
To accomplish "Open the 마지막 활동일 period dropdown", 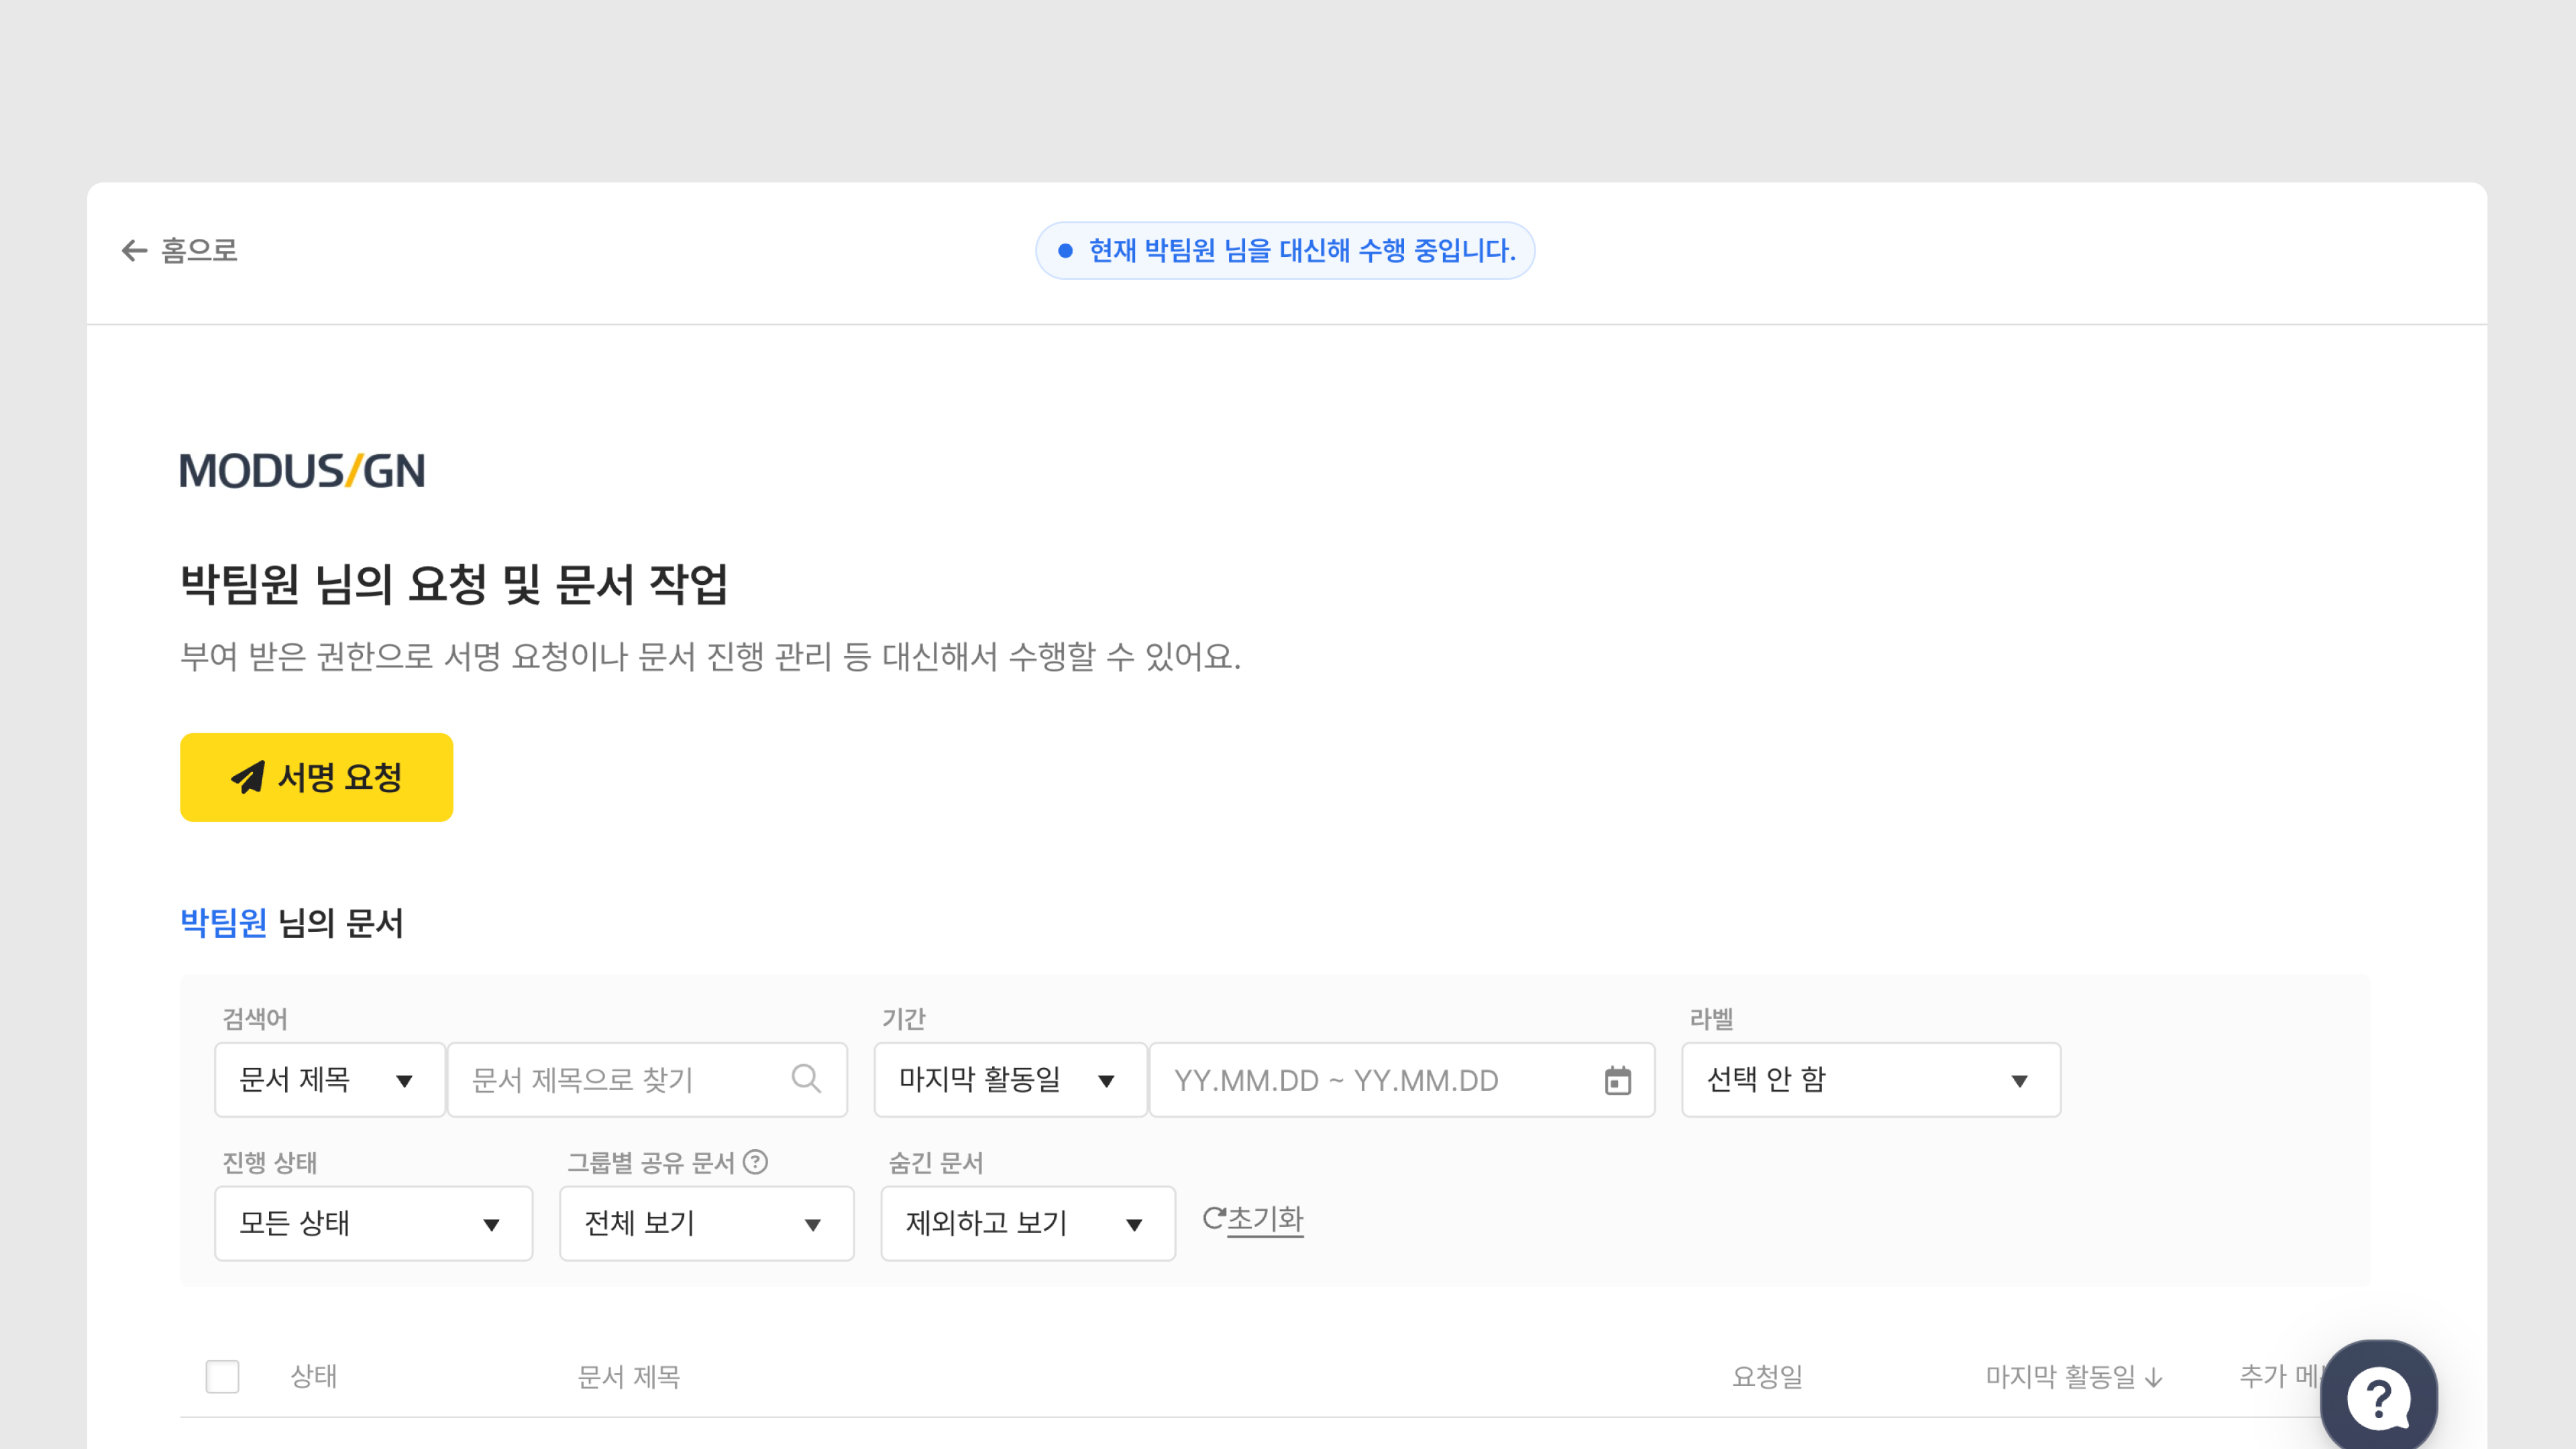I will click(x=1010, y=1079).
